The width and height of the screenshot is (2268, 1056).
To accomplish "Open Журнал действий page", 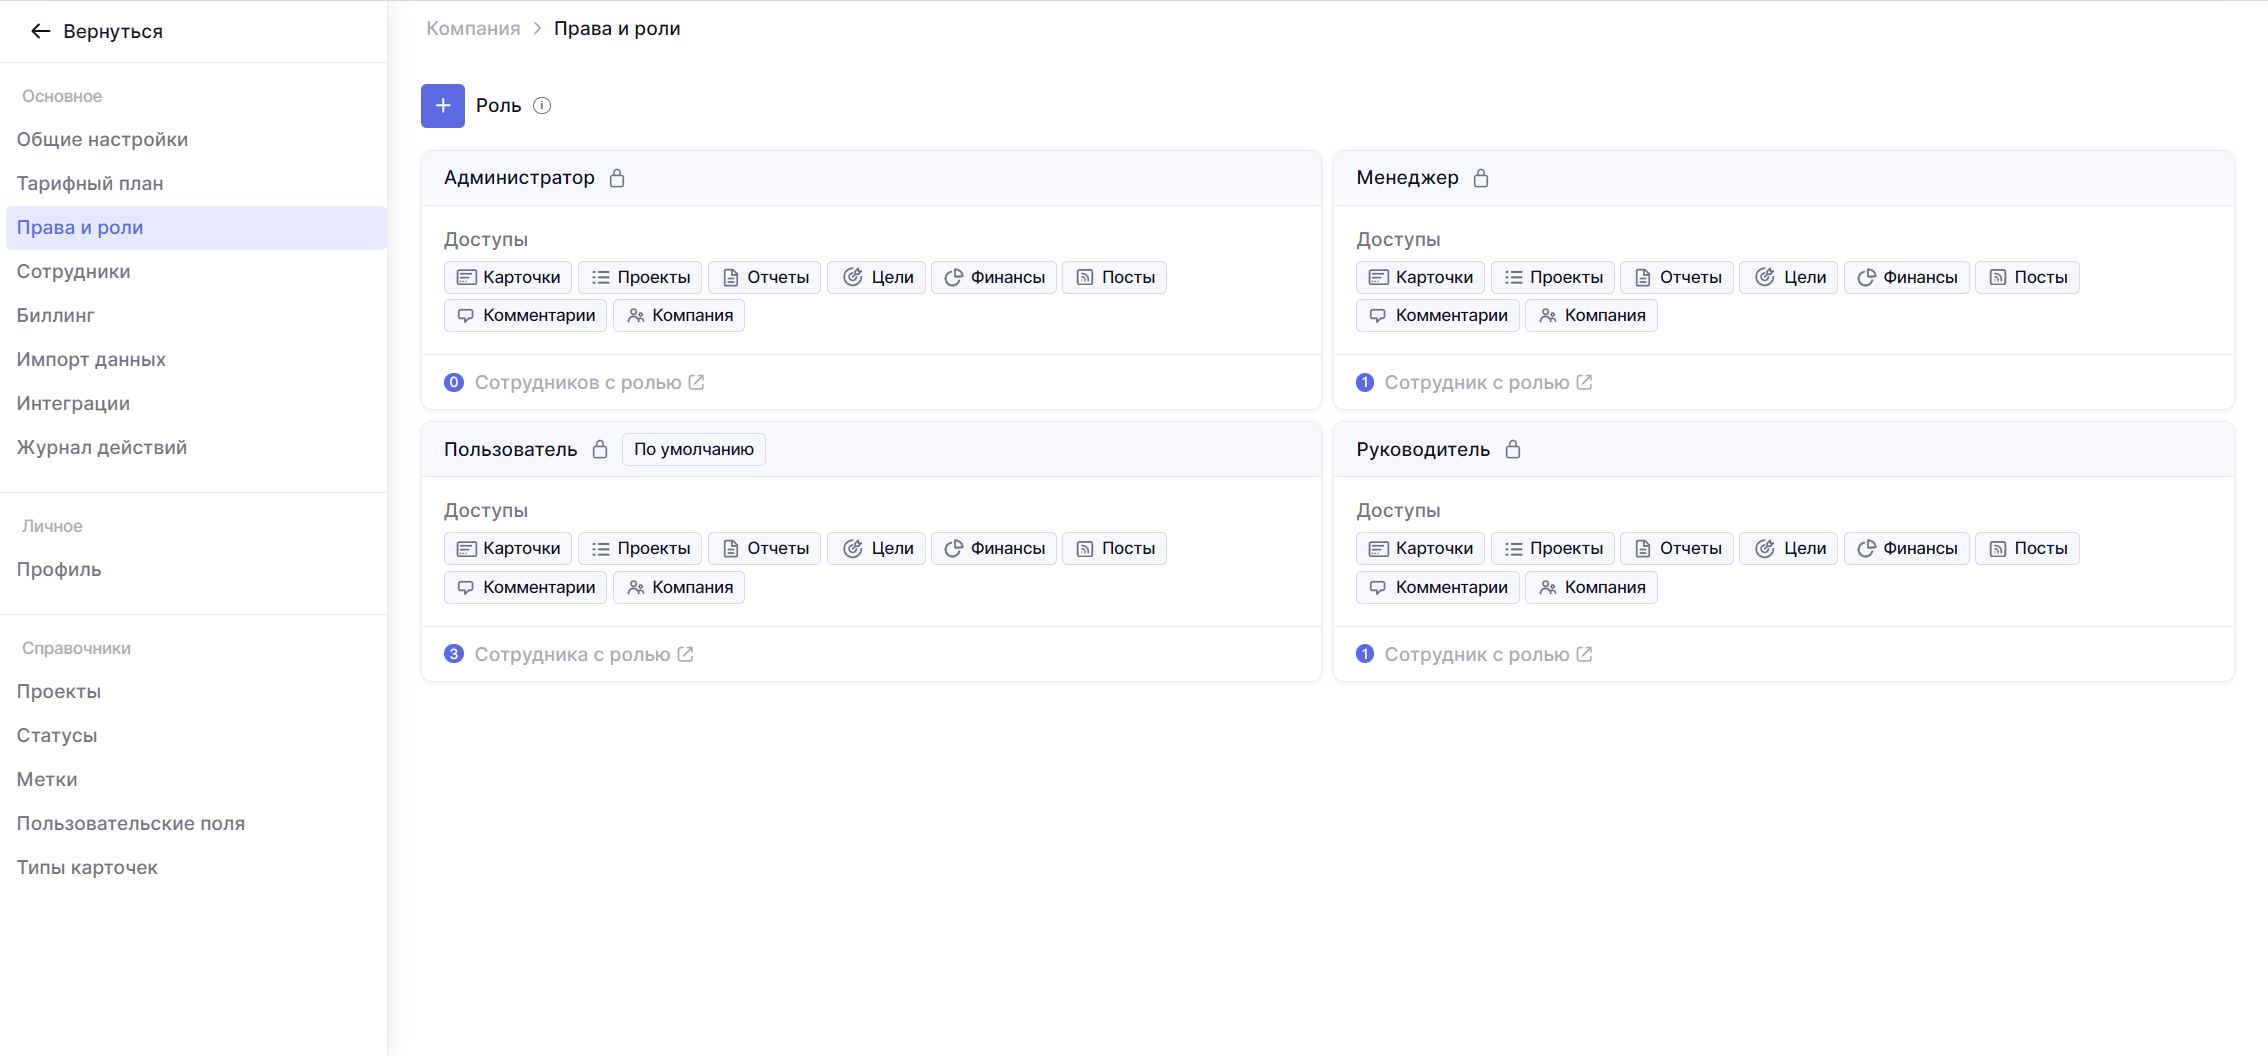I will (x=102, y=447).
